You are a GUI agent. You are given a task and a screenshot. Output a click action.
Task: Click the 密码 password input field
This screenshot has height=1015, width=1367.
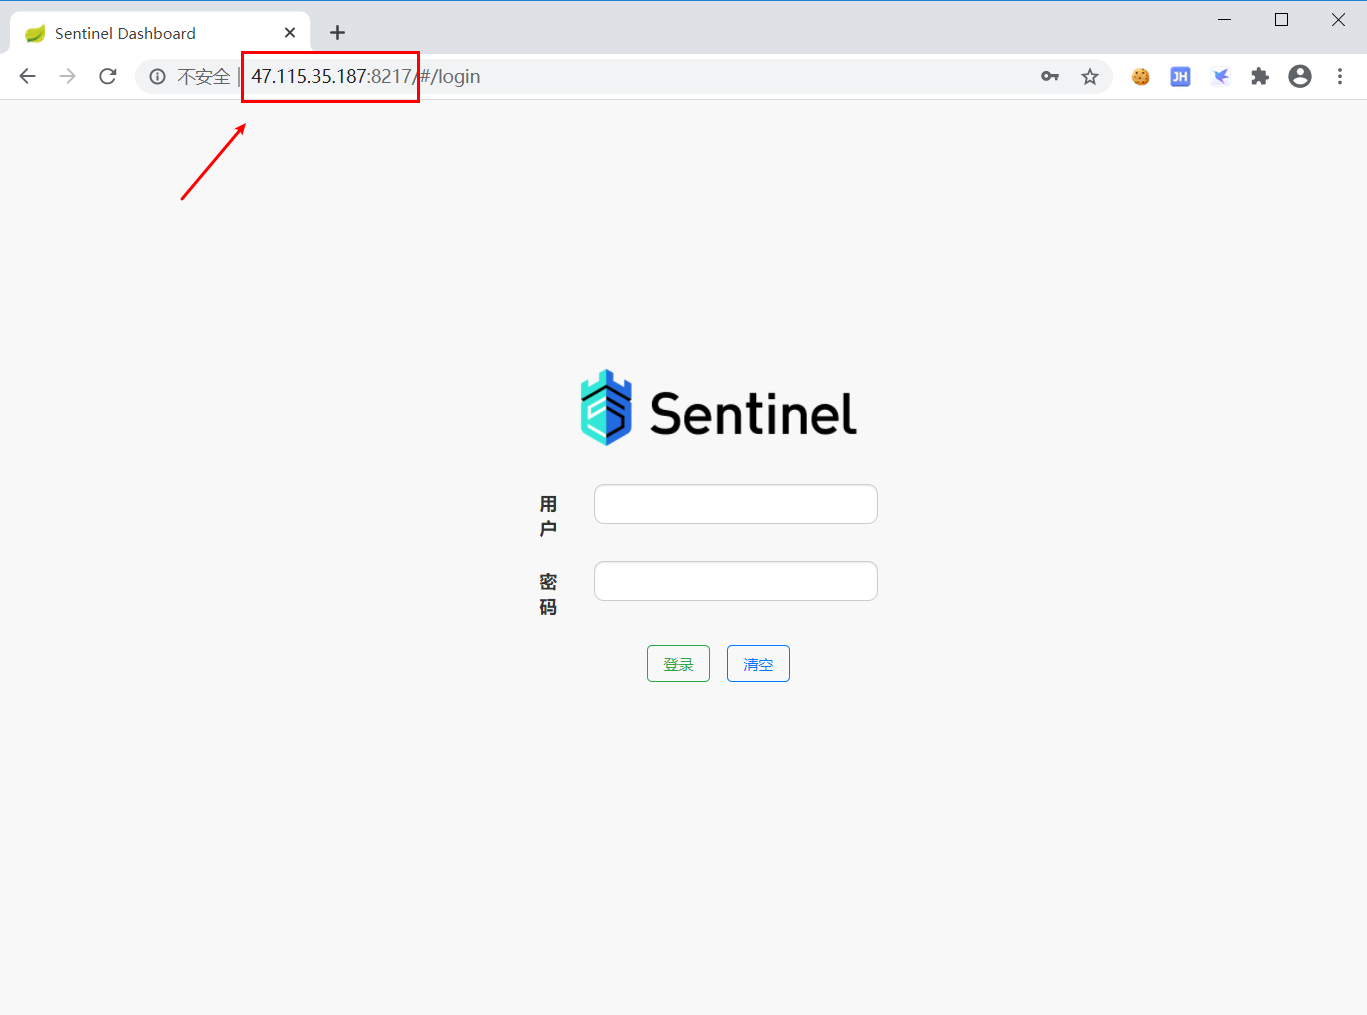(735, 581)
